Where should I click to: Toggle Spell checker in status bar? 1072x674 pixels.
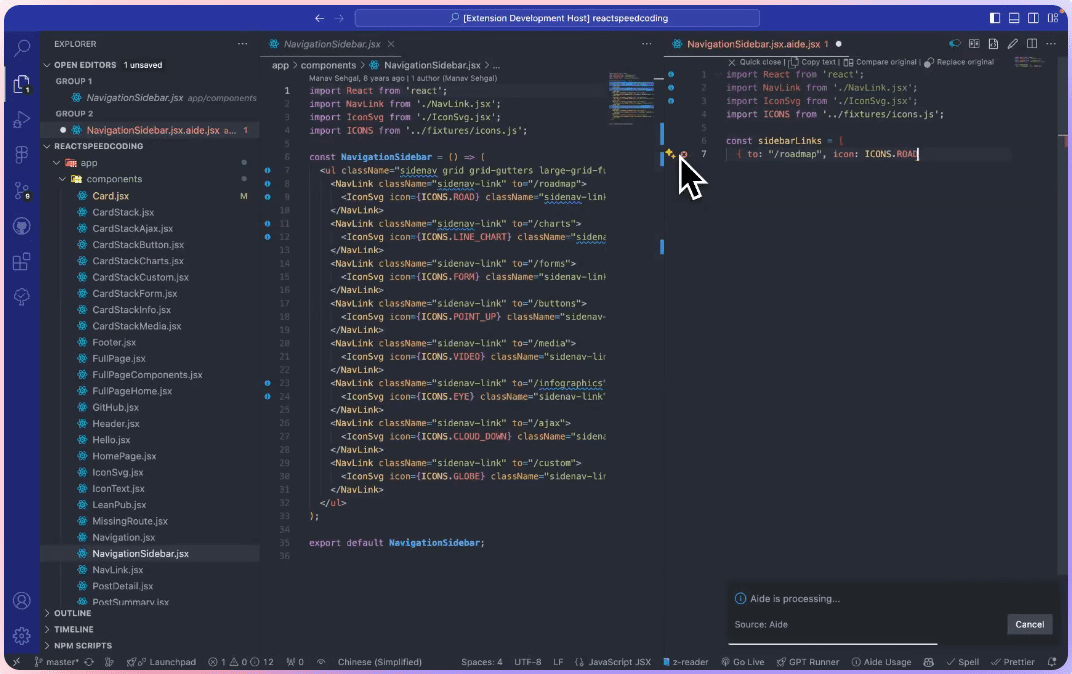point(963,662)
